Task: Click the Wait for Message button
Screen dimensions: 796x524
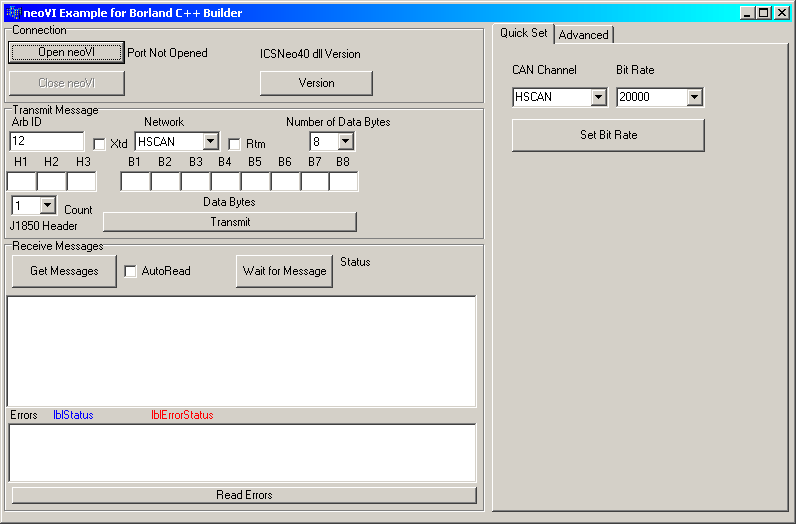Action: click(x=284, y=271)
